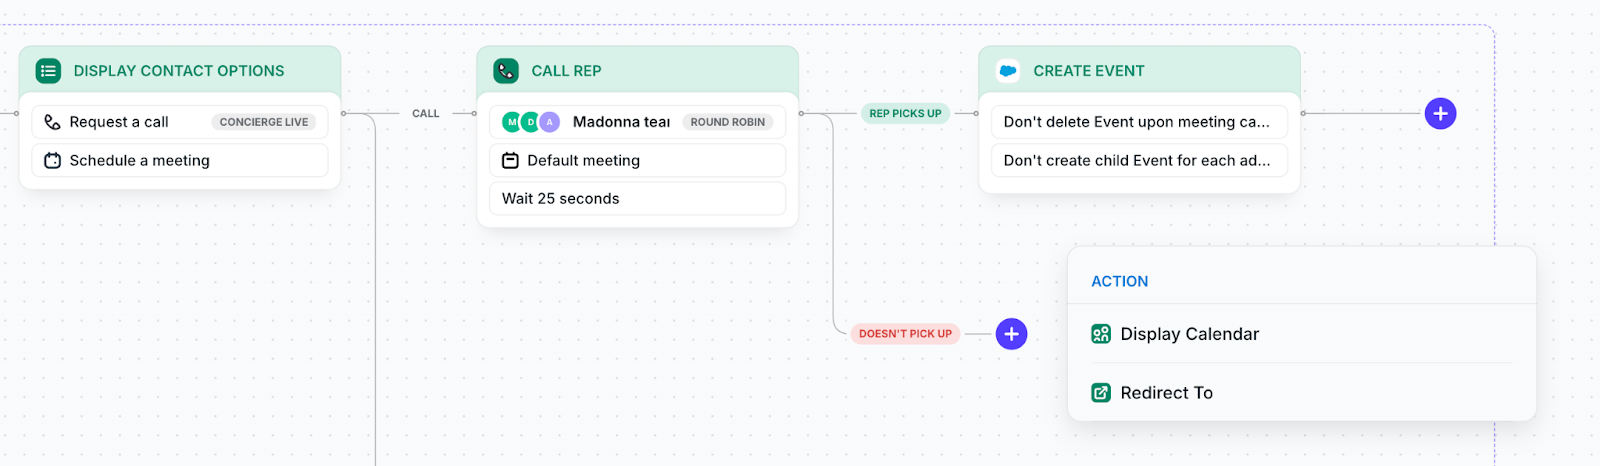The height and width of the screenshot is (466, 1600).
Task: Click the Round Robin badge
Action: coord(728,122)
